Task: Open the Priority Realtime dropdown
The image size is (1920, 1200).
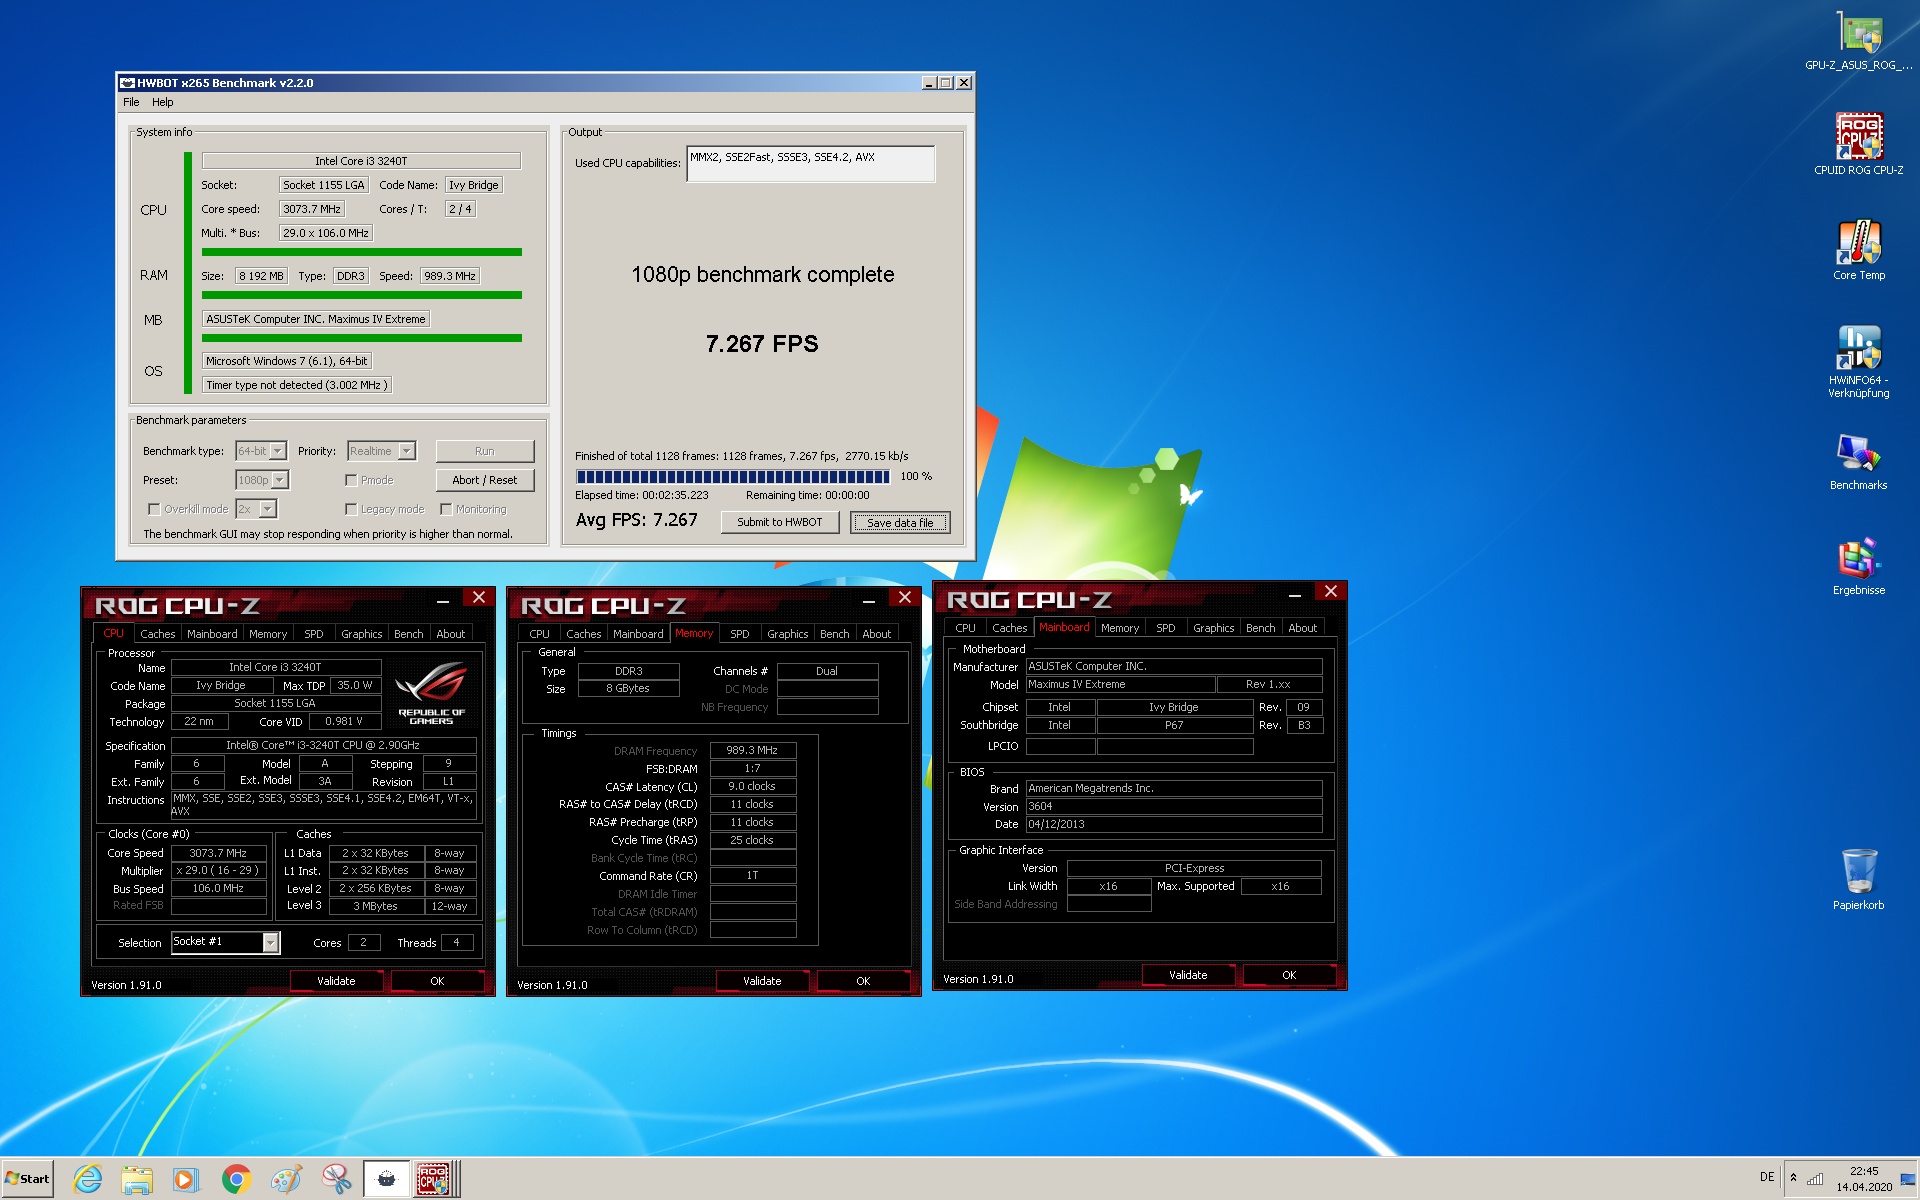Action: (381, 451)
